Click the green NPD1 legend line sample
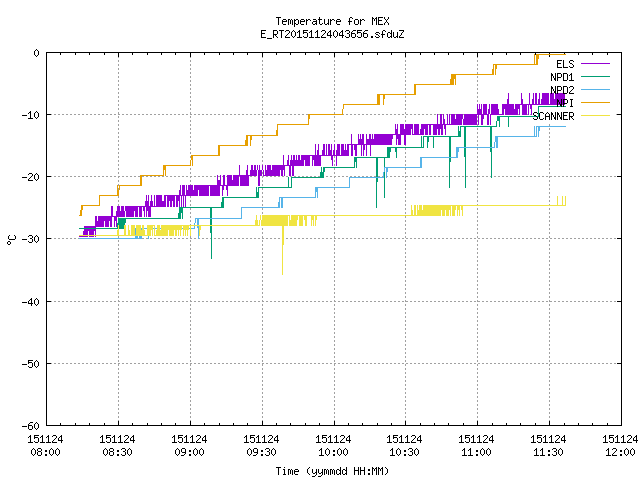640x480 pixels. tap(595, 77)
